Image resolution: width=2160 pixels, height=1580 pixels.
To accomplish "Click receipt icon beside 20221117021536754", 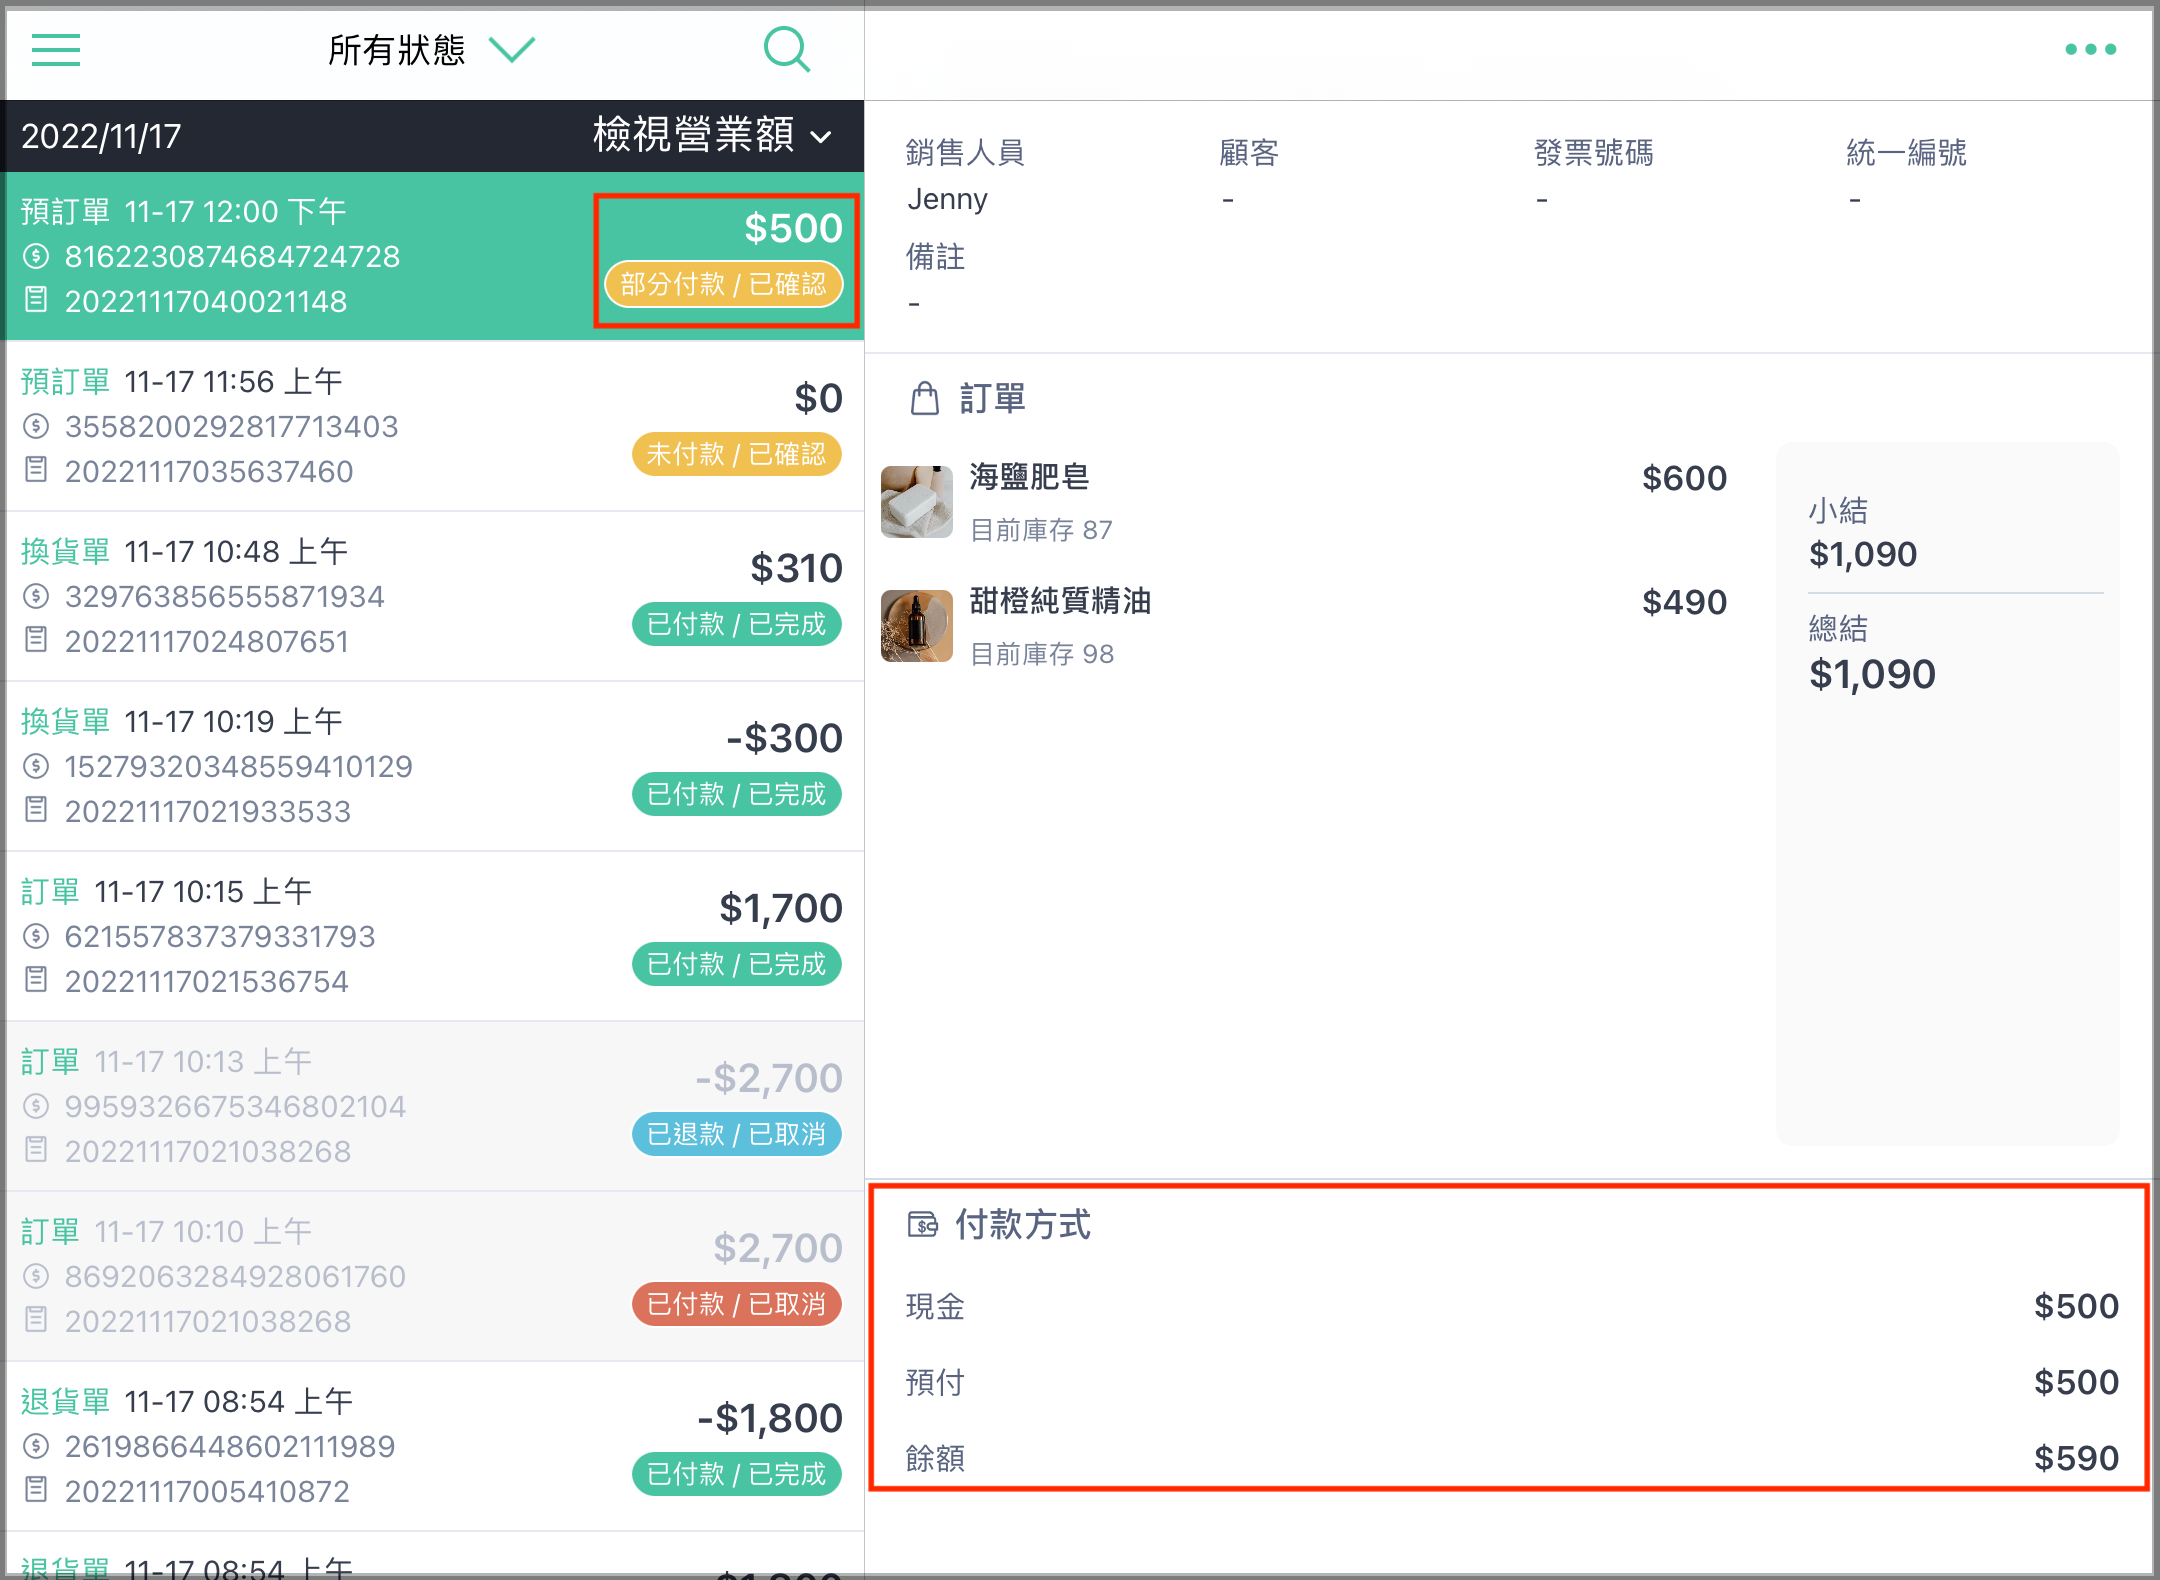I will click(x=36, y=979).
